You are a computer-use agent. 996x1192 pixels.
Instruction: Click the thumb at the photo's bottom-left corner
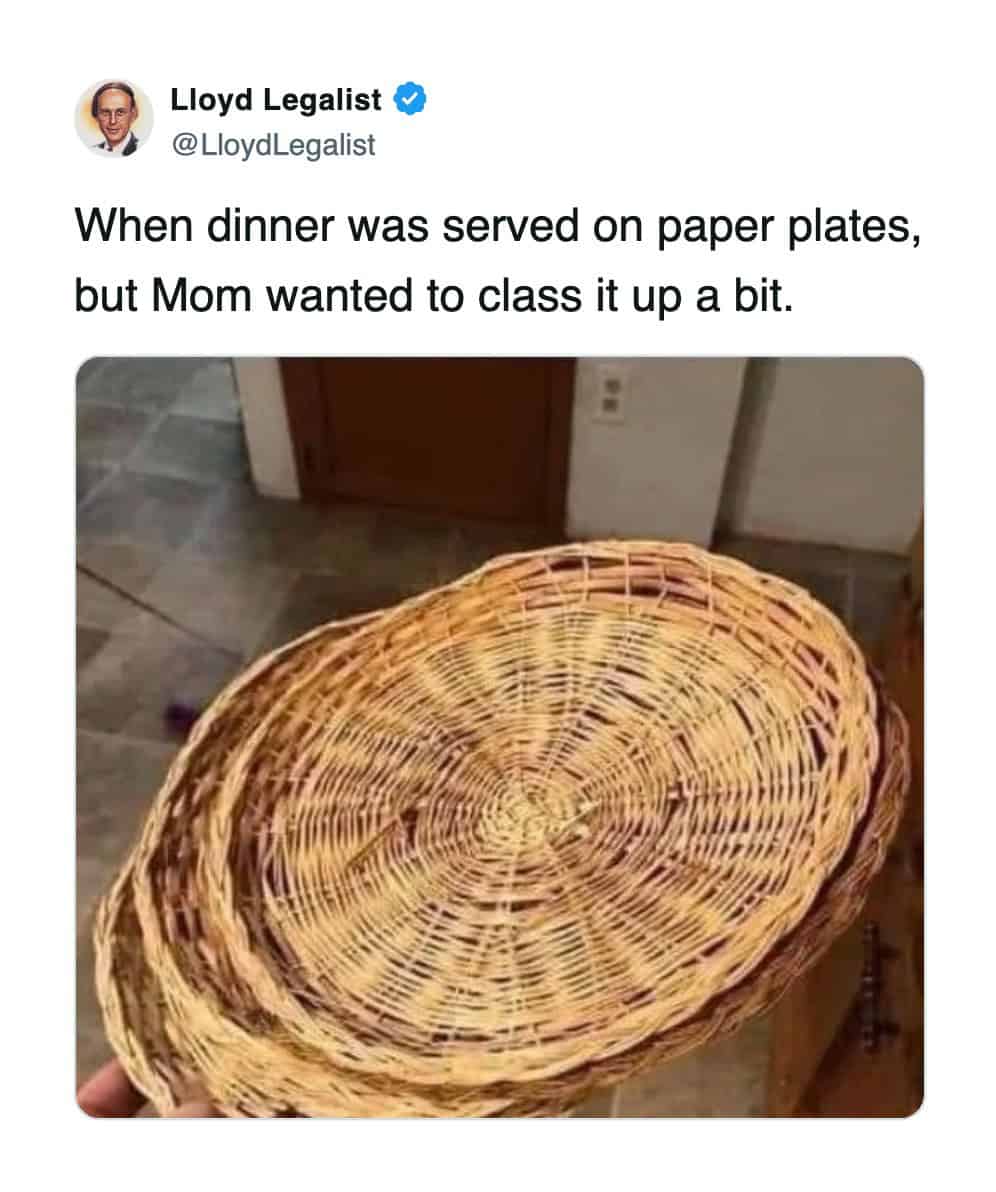coord(114,1089)
